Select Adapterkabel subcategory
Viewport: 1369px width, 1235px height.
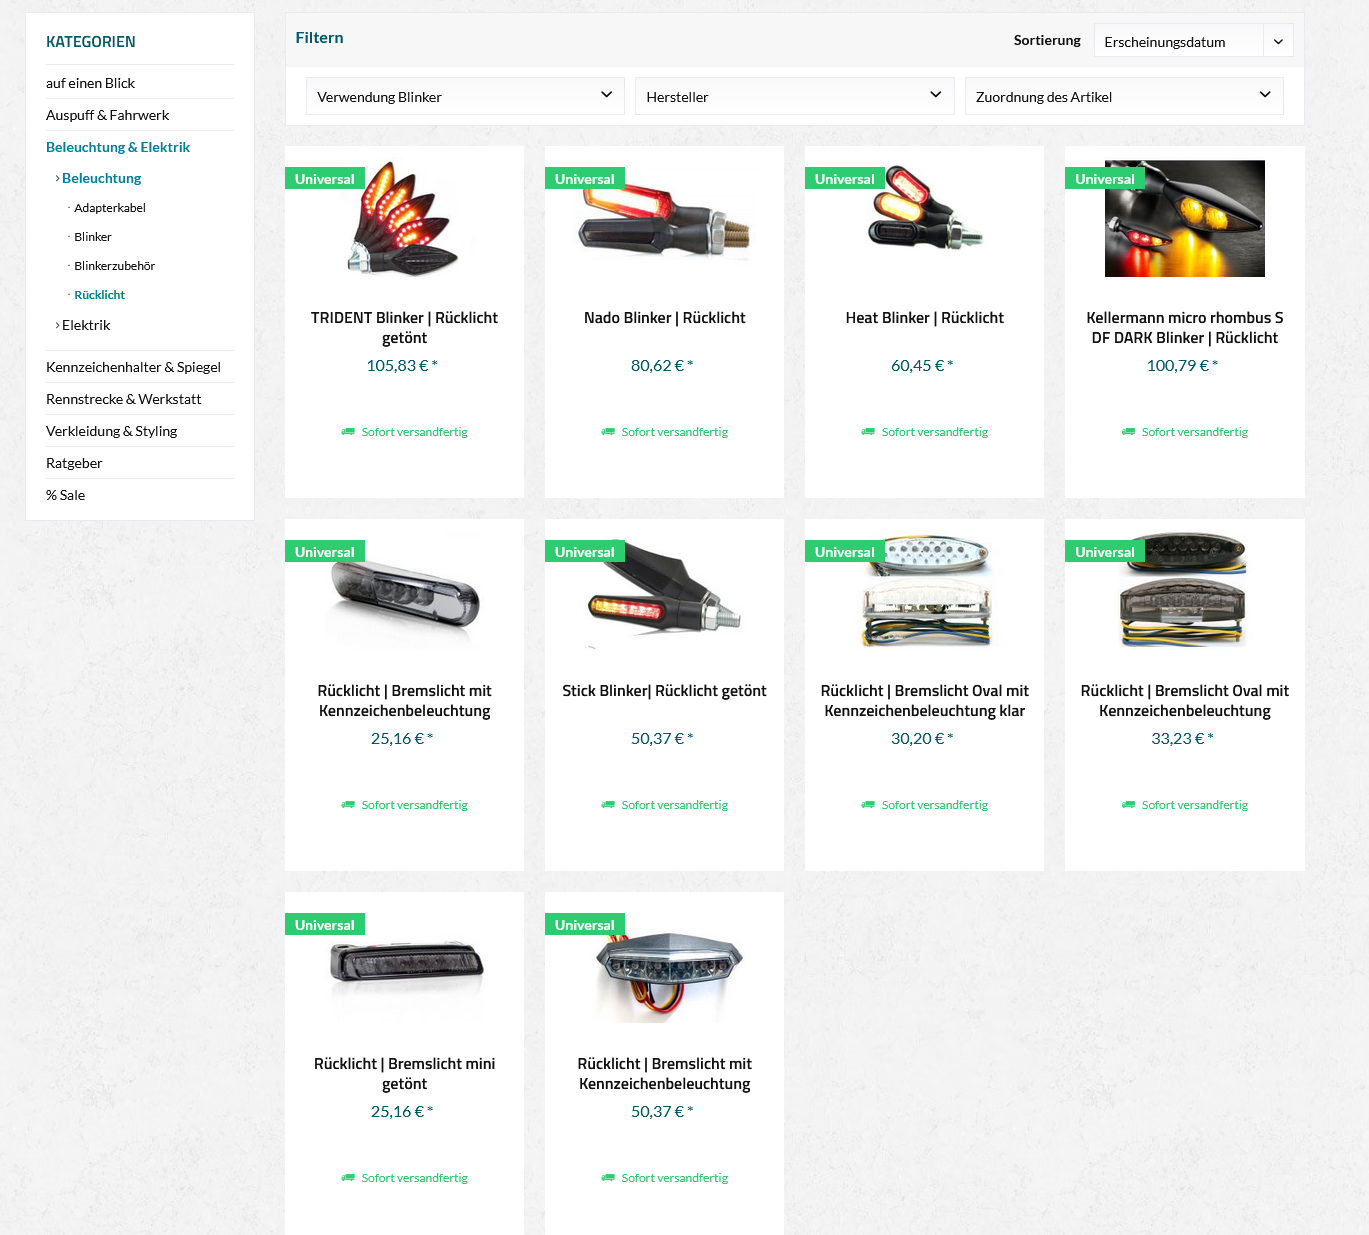click(110, 208)
